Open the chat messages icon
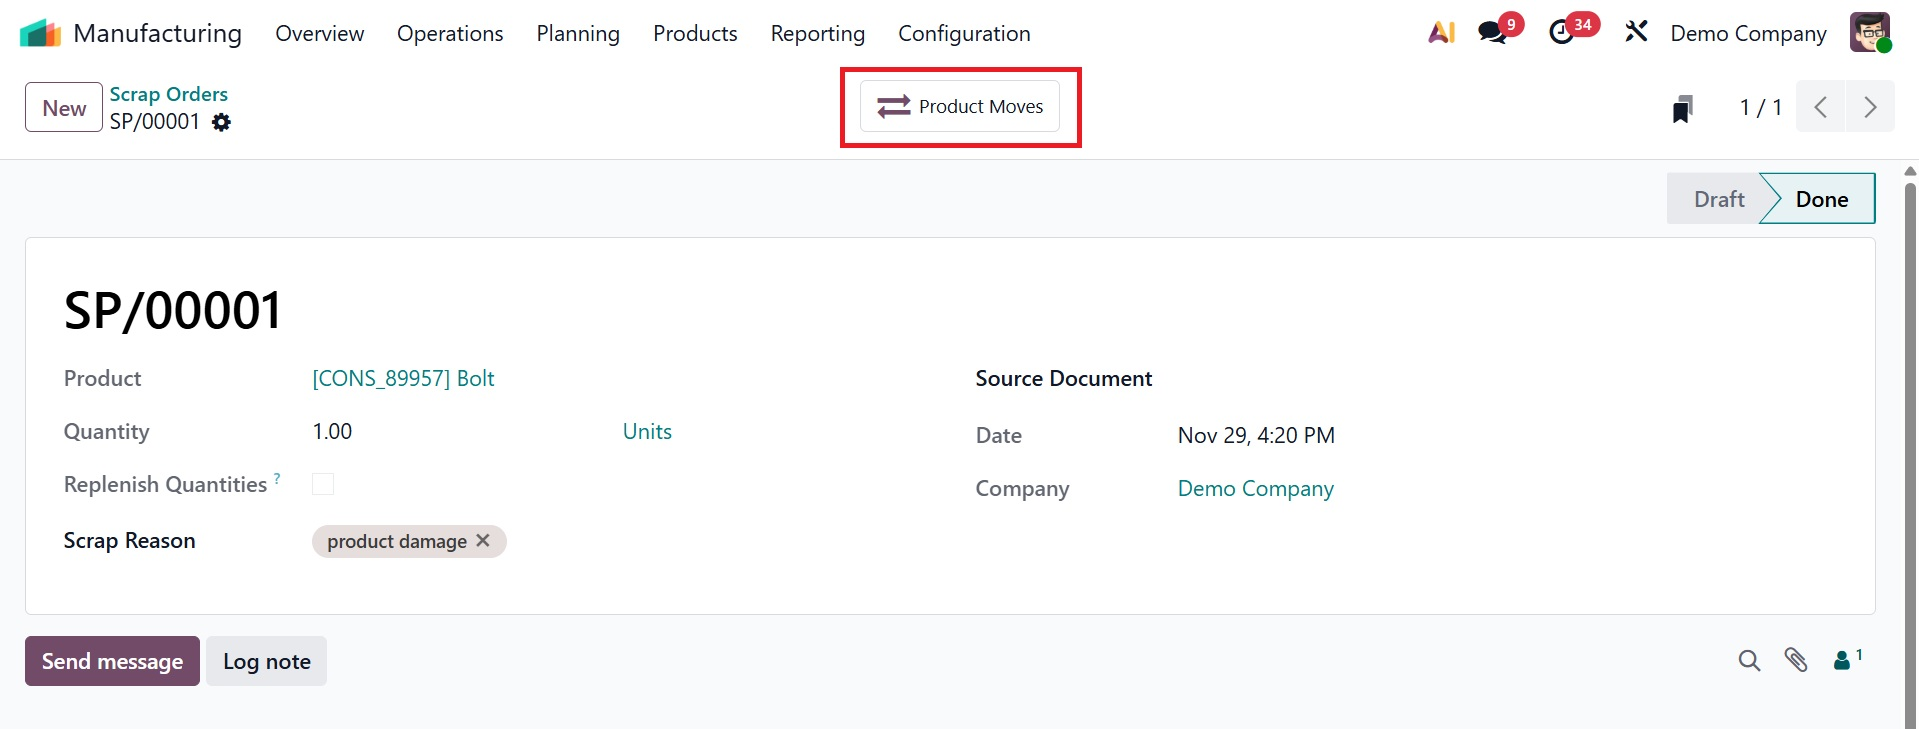Screen dimensions: 1919x729 (x=1493, y=33)
